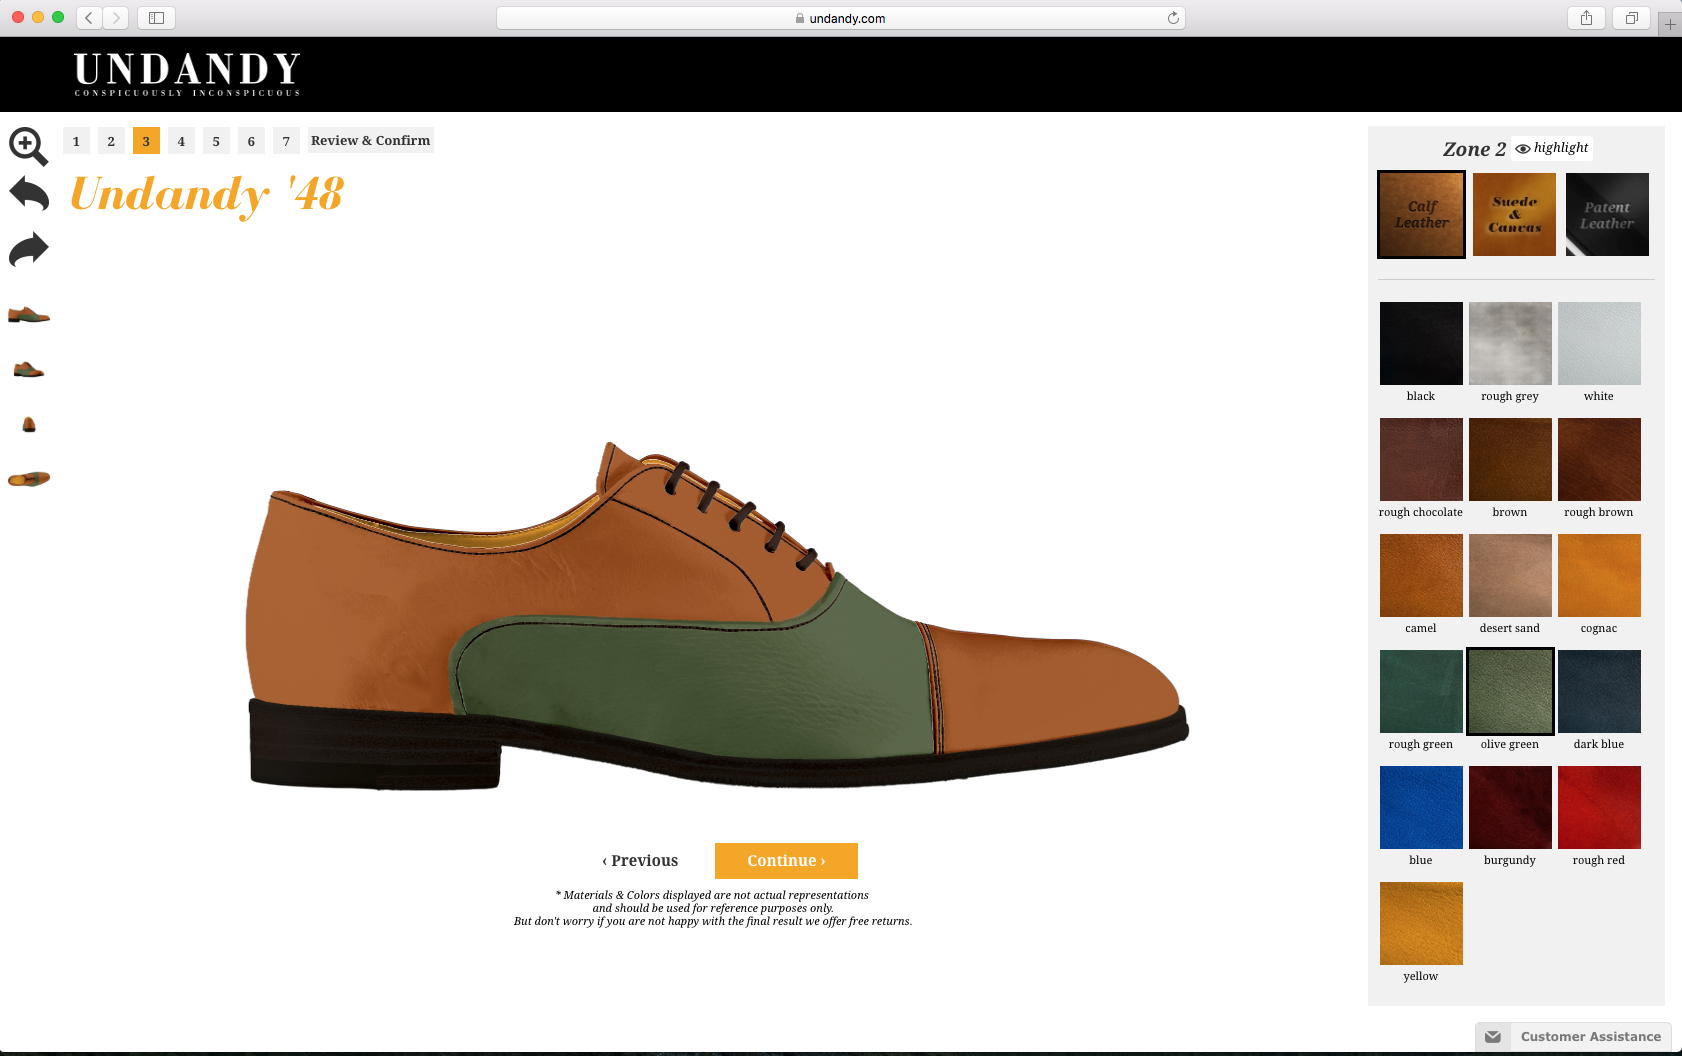Toggle Safari sidebar button

[x=156, y=18]
